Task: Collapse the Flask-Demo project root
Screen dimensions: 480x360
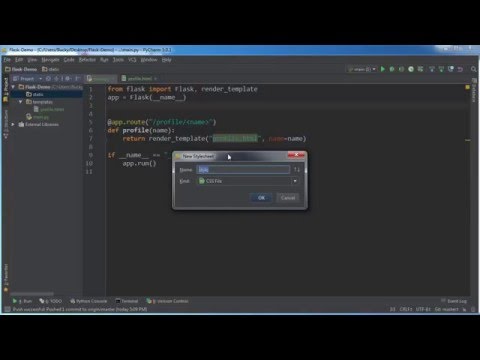Action: click(x=13, y=87)
